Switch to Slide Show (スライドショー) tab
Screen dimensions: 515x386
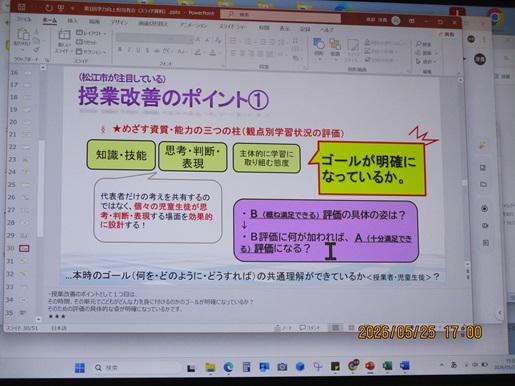(x=232, y=26)
